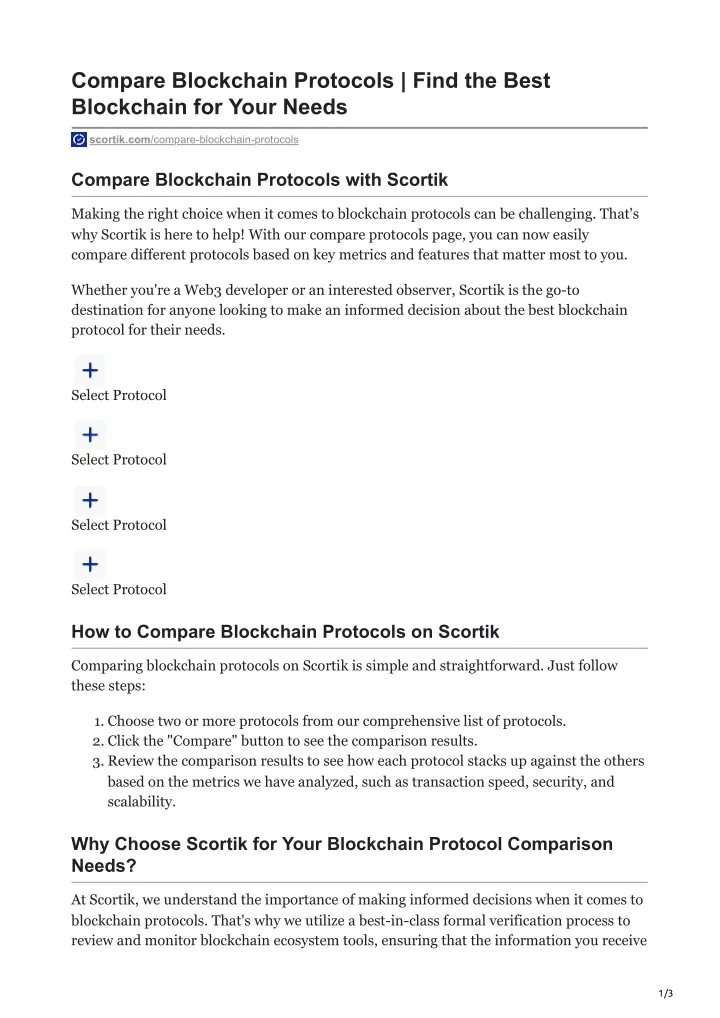Click the Scortik favicon beside the URL
Screen dimensions: 720x1018
coord(79,140)
